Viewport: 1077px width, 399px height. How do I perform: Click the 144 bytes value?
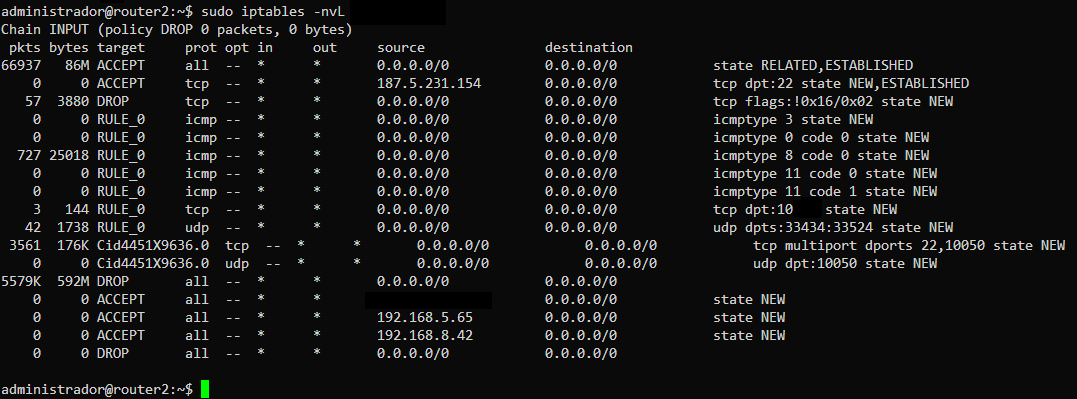[77, 209]
